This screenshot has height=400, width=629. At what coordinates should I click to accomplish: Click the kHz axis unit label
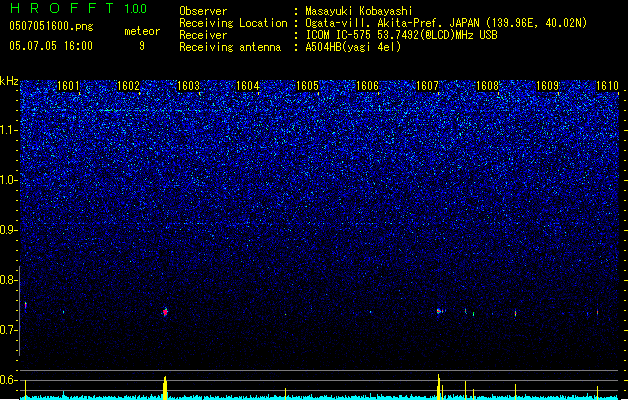pyautogui.click(x=9, y=81)
